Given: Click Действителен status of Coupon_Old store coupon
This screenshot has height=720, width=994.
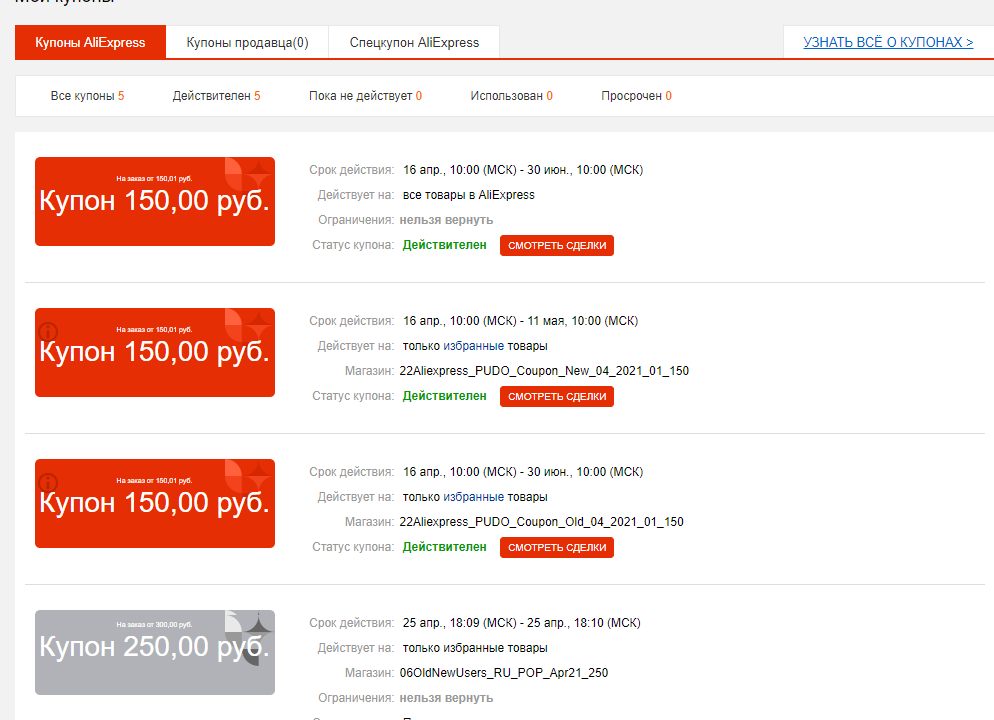Looking at the screenshot, I should click(444, 546).
